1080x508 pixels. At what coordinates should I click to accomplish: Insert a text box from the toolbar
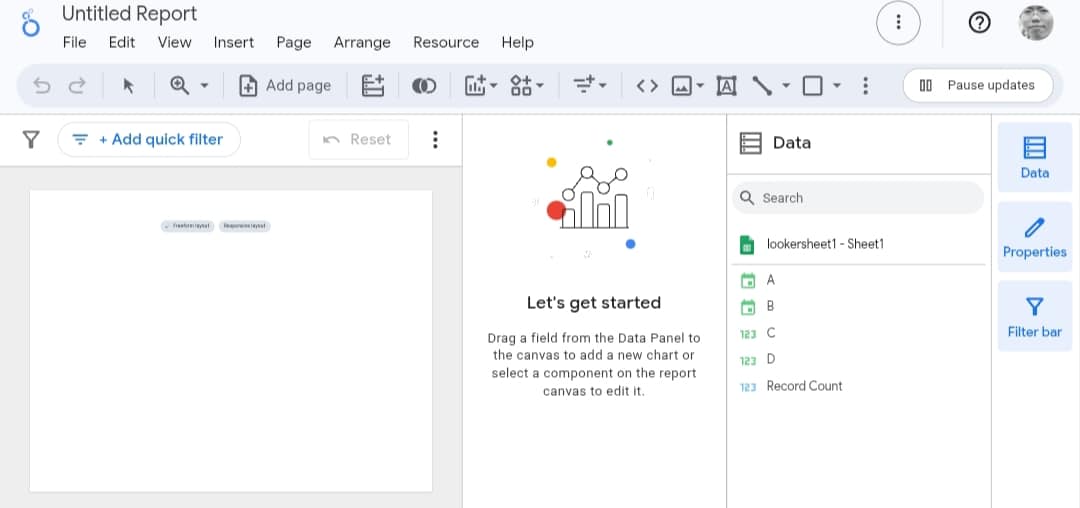click(727, 86)
